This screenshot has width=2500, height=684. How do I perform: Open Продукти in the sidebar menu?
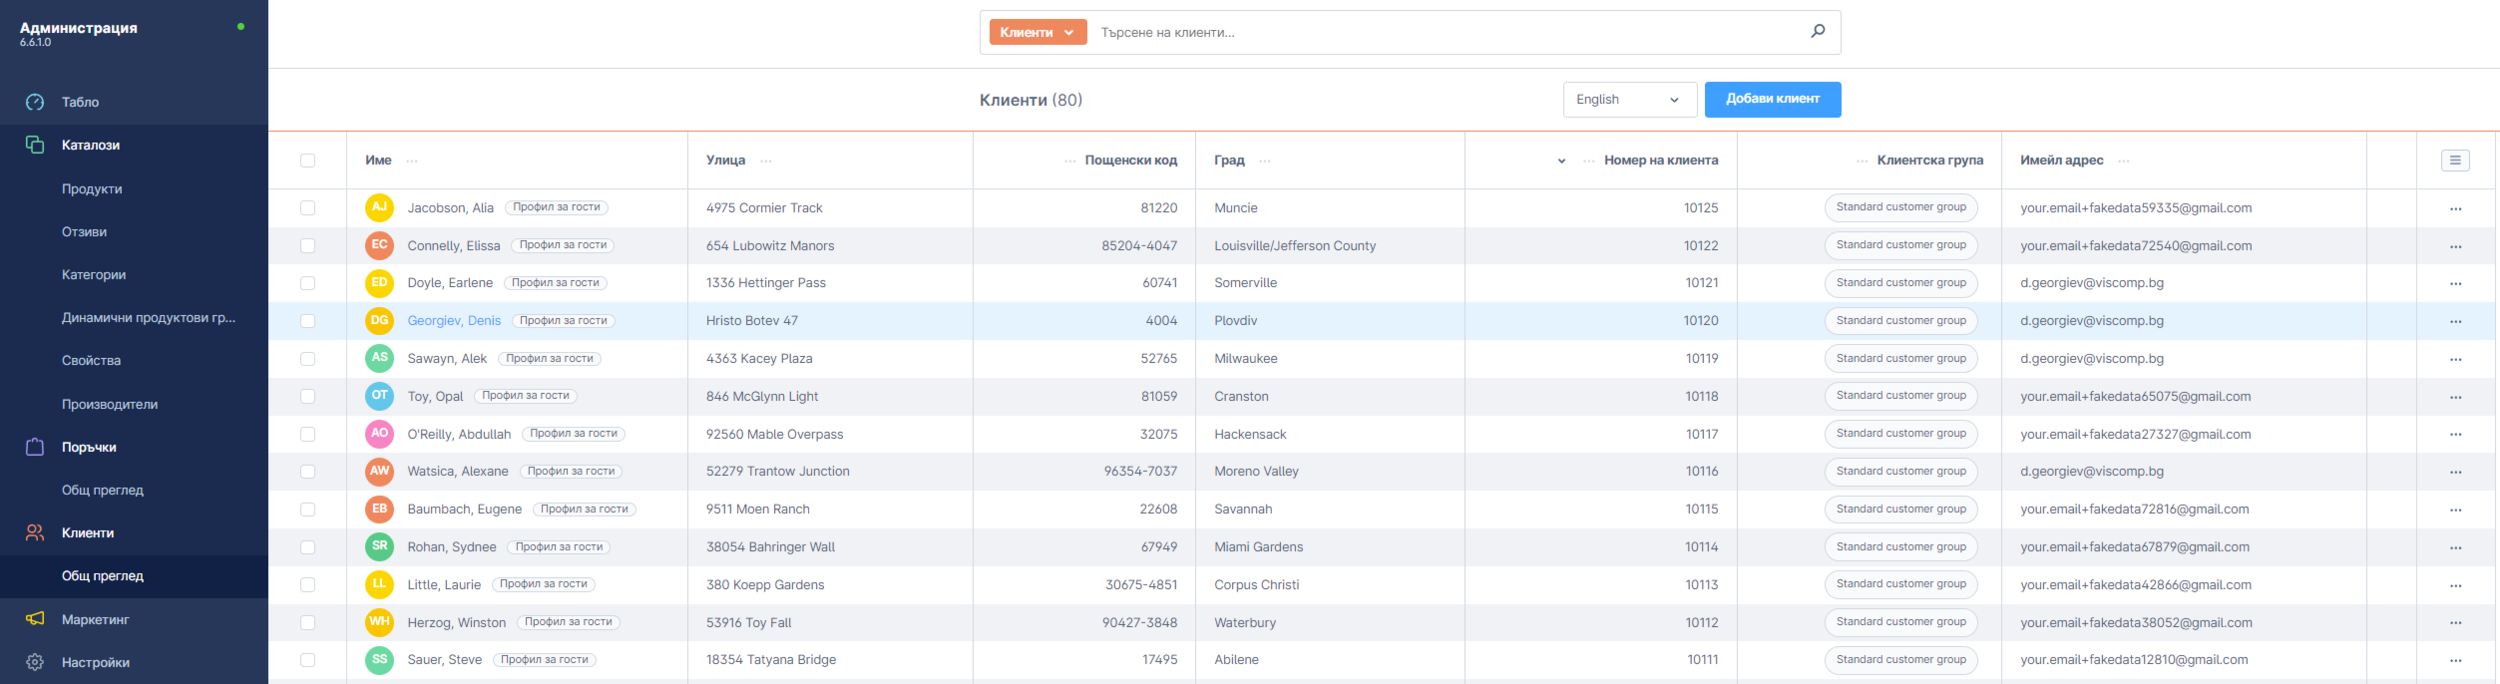coord(92,189)
